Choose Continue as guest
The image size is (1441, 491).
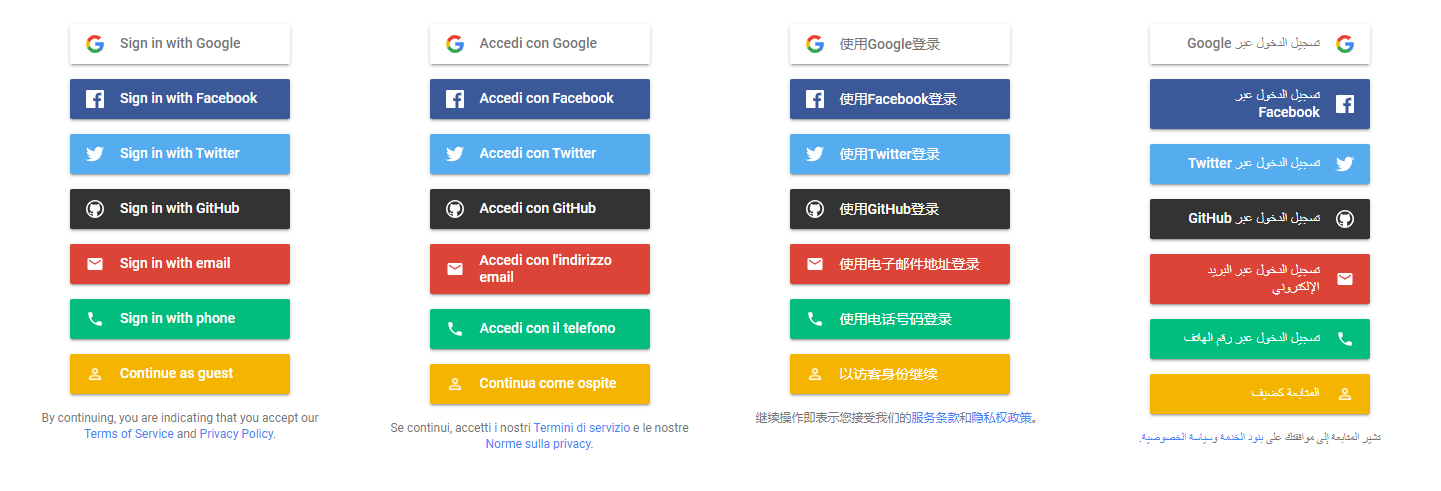tap(180, 374)
